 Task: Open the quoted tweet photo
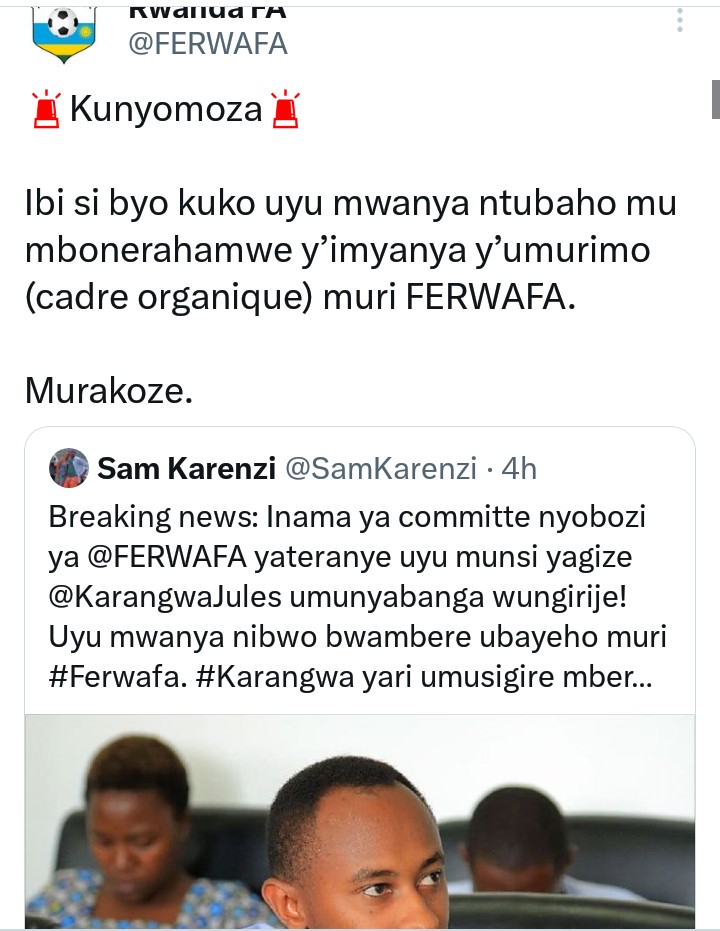click(x=360, y=821)
